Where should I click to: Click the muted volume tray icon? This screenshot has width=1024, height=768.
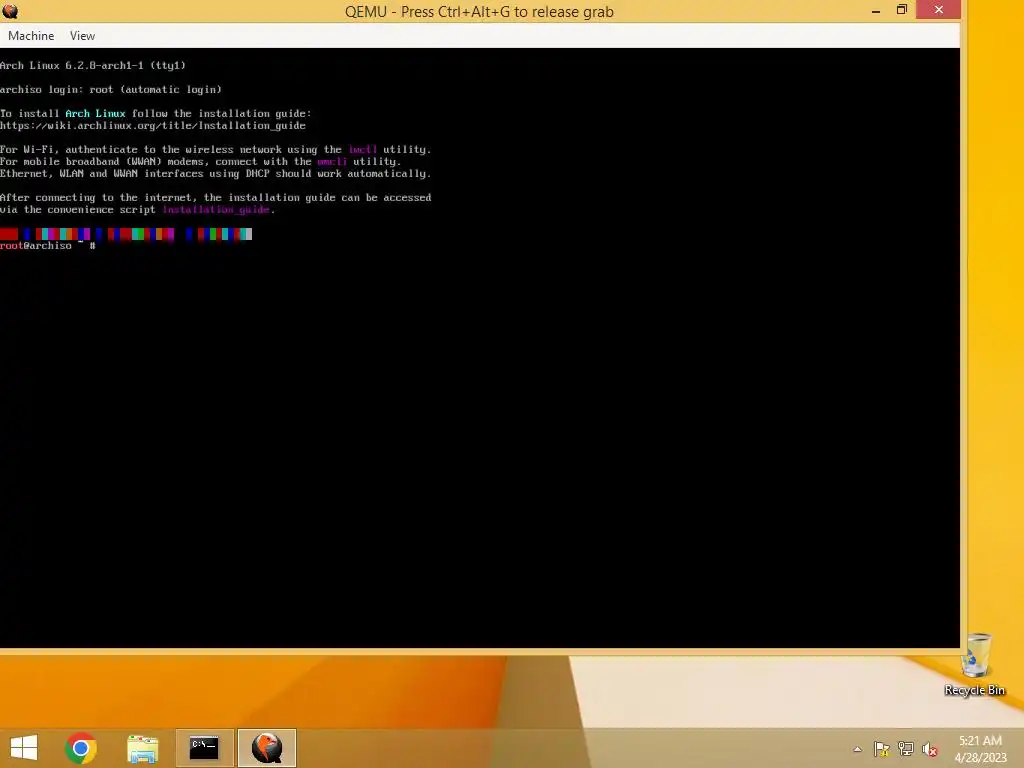929,749
